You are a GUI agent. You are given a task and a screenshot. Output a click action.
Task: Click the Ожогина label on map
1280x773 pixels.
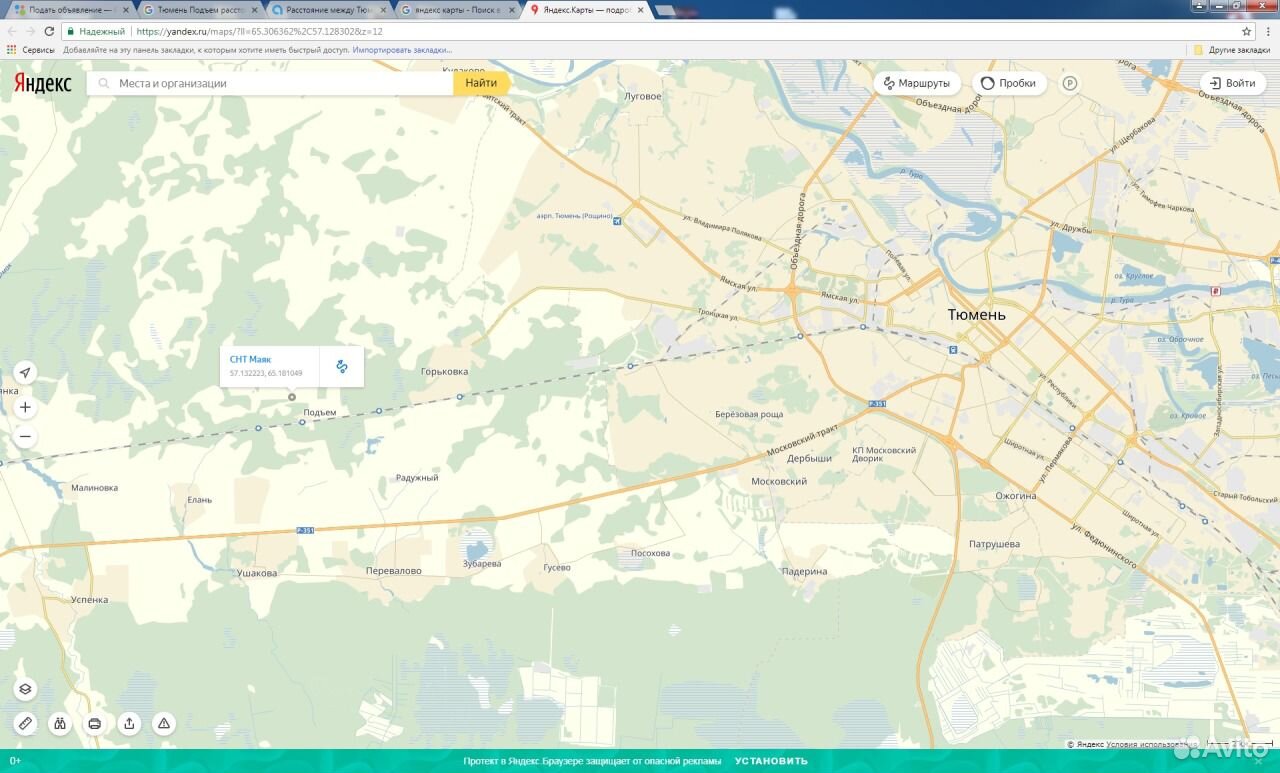point(1015,496)
